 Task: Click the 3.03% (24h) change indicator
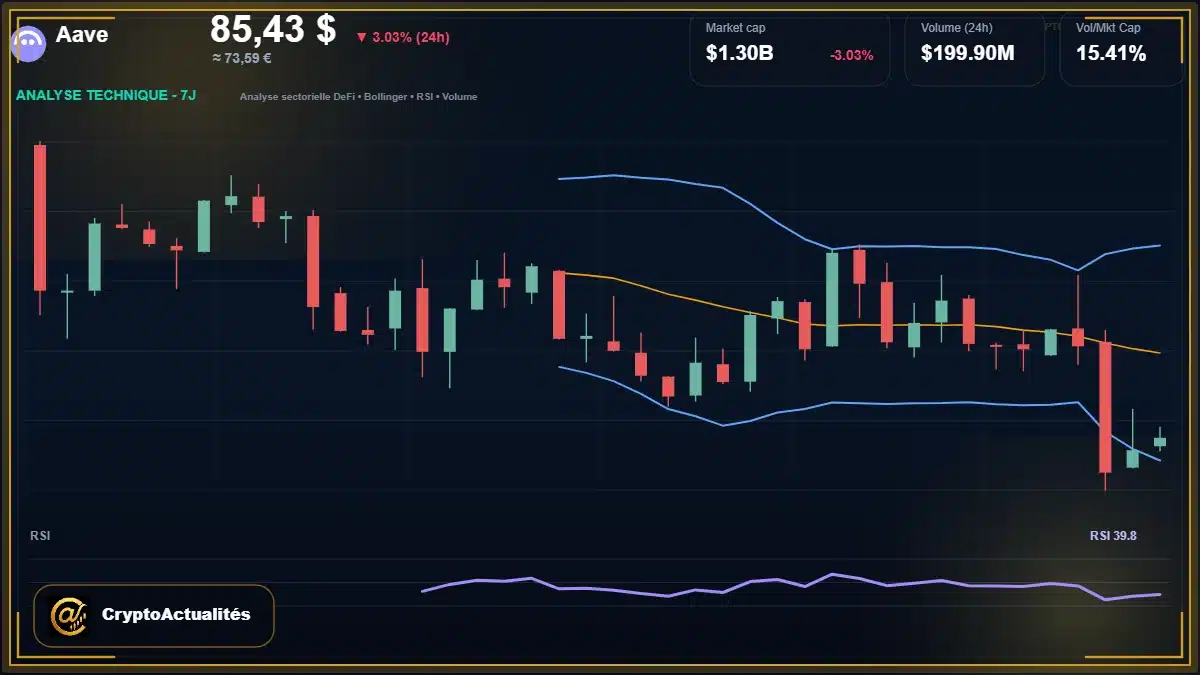[403, 37]
